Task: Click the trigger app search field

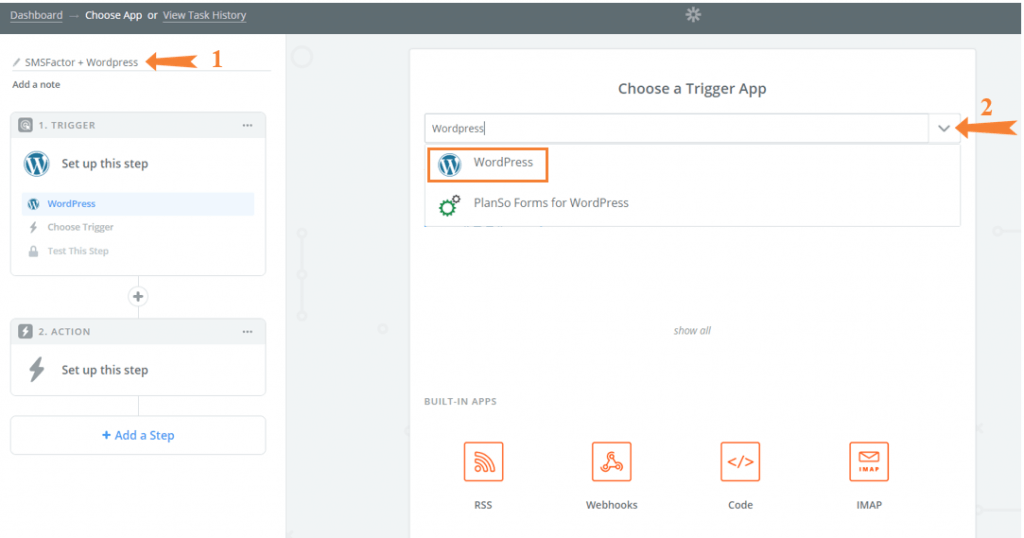Action: (677, 129)
